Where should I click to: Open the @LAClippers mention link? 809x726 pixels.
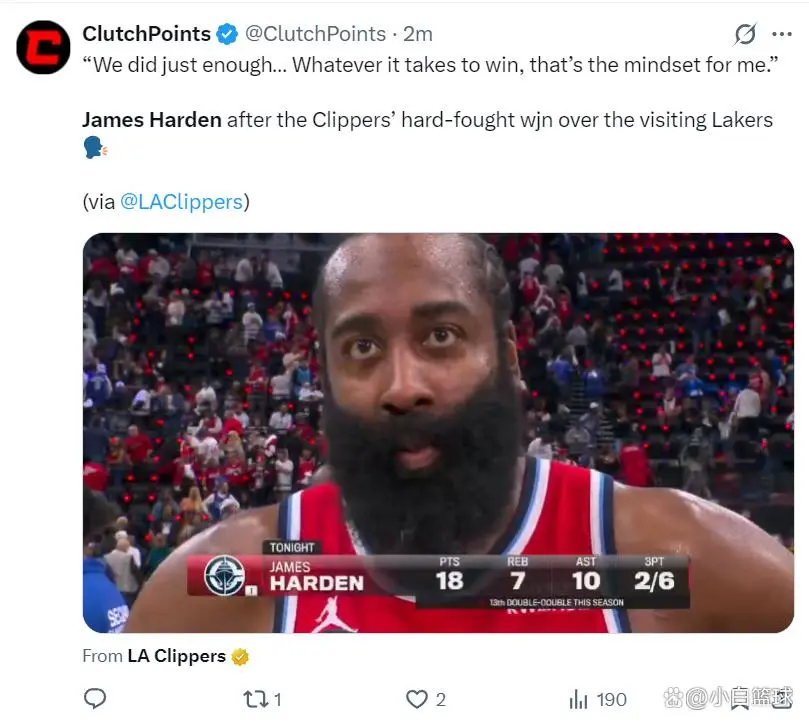(x=181, y=202)
